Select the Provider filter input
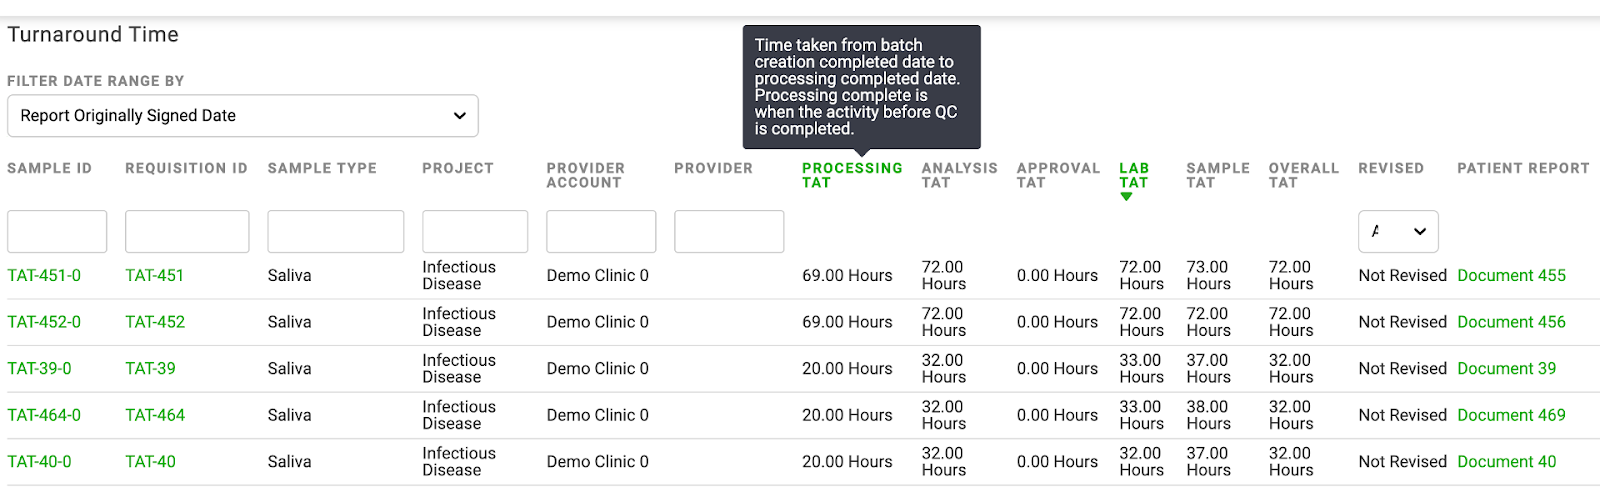Viewport: 1600px width, 487px height. click(x=729, y=231)
